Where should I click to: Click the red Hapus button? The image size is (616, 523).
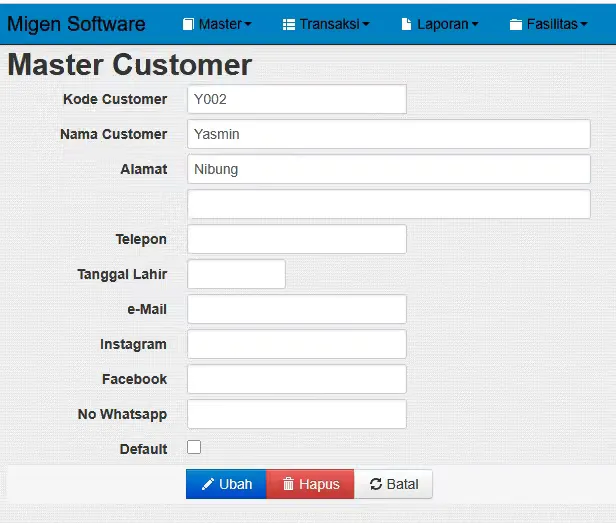[x=310, y=484]
